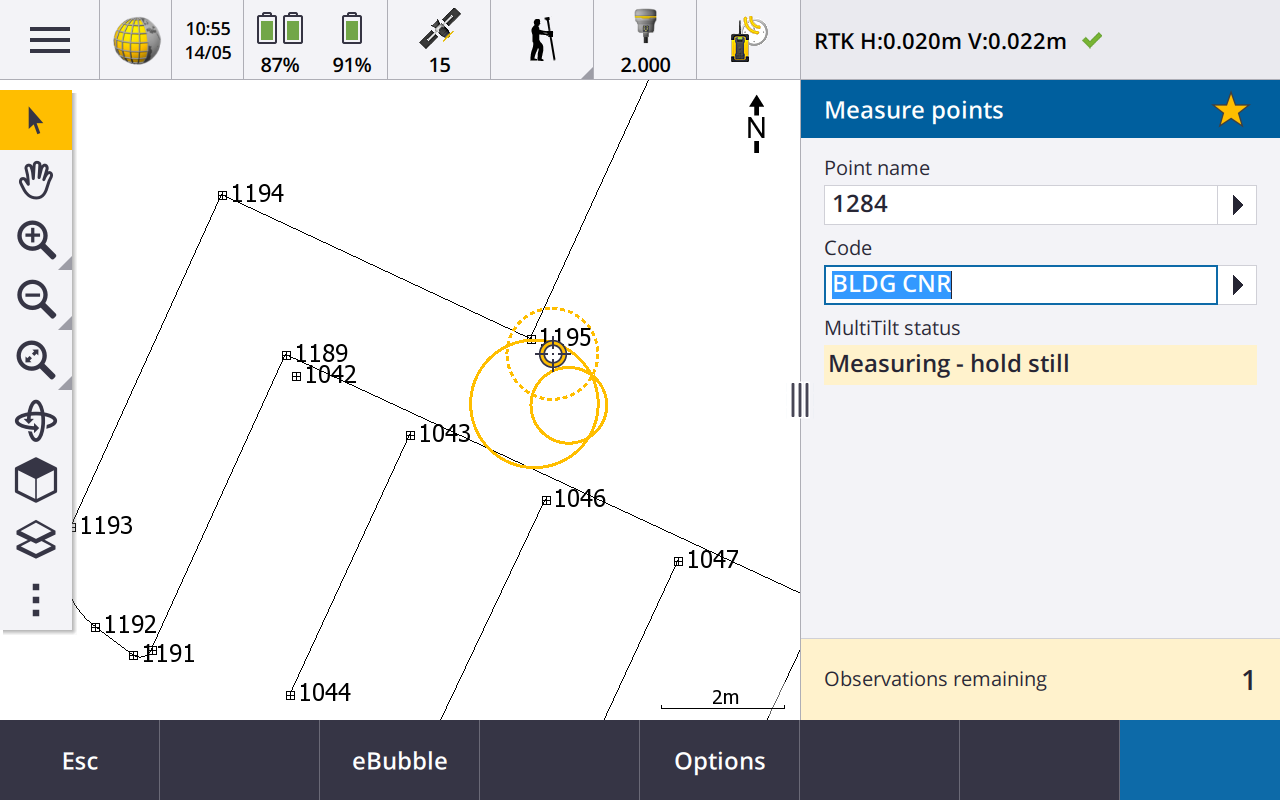Click the Options softkey
This screenshot has width=1280, height=800.
click(719, 761)
